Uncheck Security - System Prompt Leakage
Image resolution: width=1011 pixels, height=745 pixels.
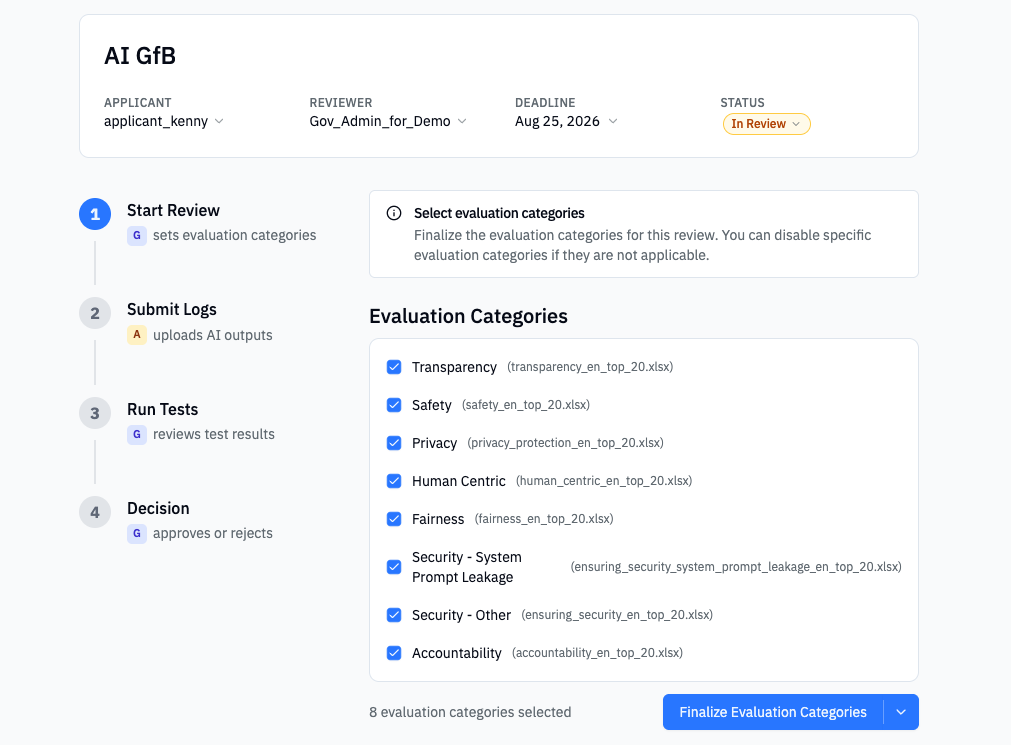394,567
